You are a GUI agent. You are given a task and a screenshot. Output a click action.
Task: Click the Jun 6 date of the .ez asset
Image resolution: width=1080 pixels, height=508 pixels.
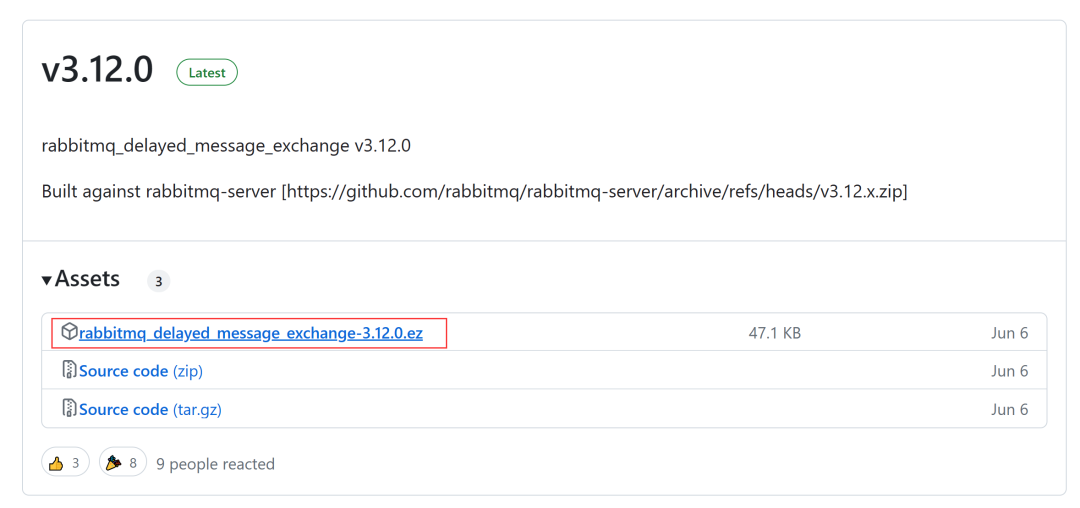tap(1009, 333)
